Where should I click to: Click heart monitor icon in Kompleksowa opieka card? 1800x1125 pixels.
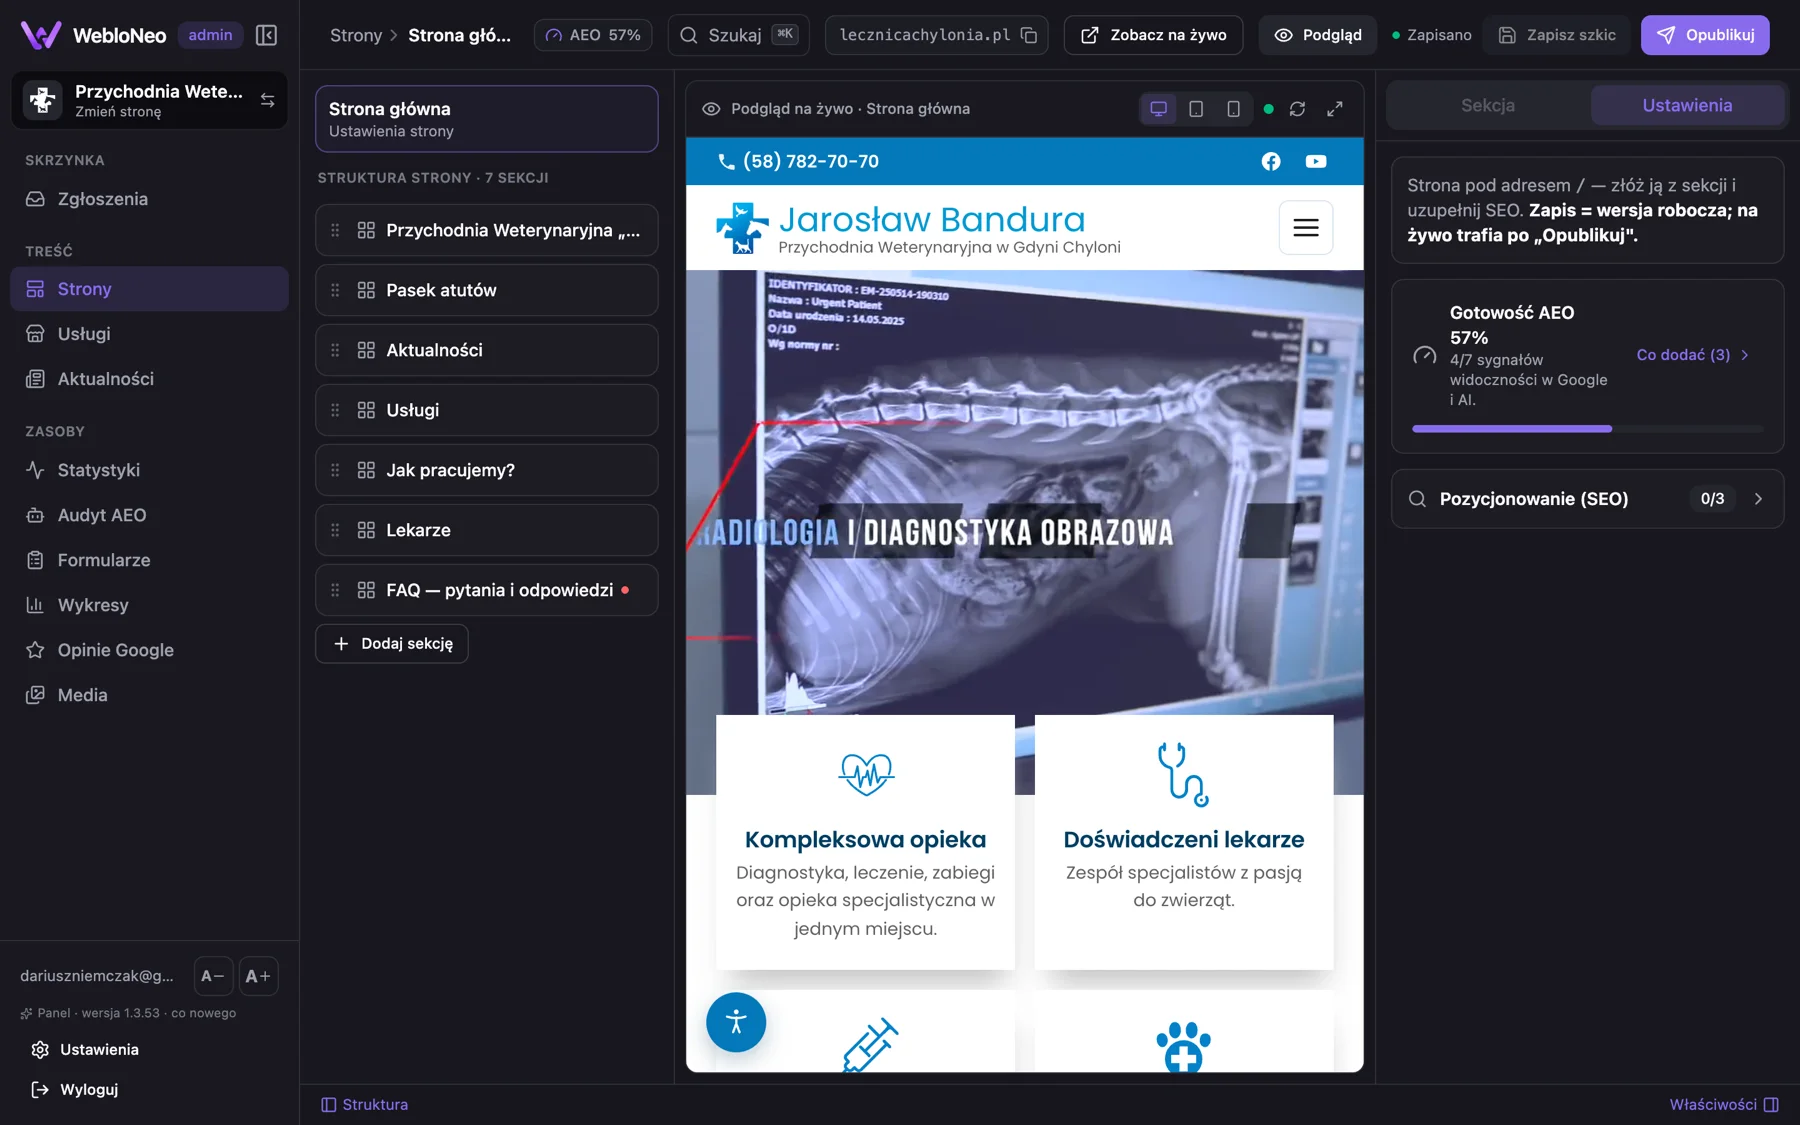pyautogui.click(x=866, y=774)
